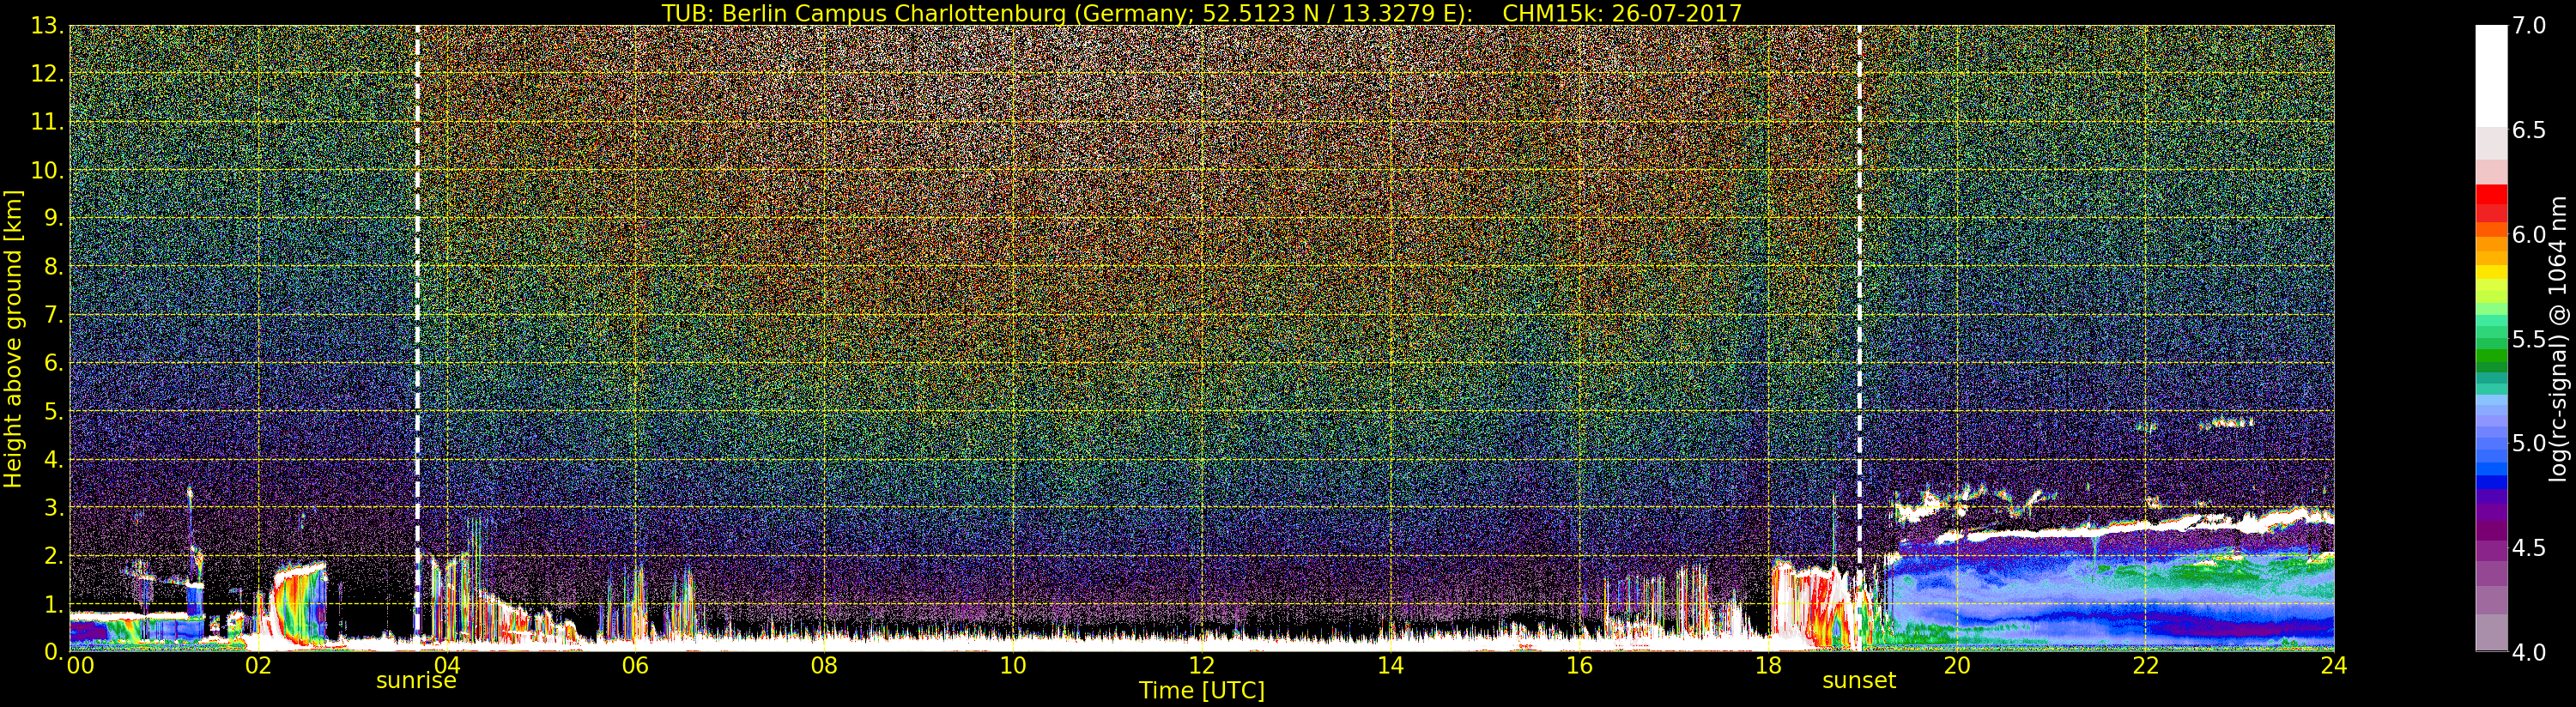Click the 'log(rc-signal) @ 1064 nm' colorbar label
This screenshot has height=707, width=2576.
[2558, 338]
